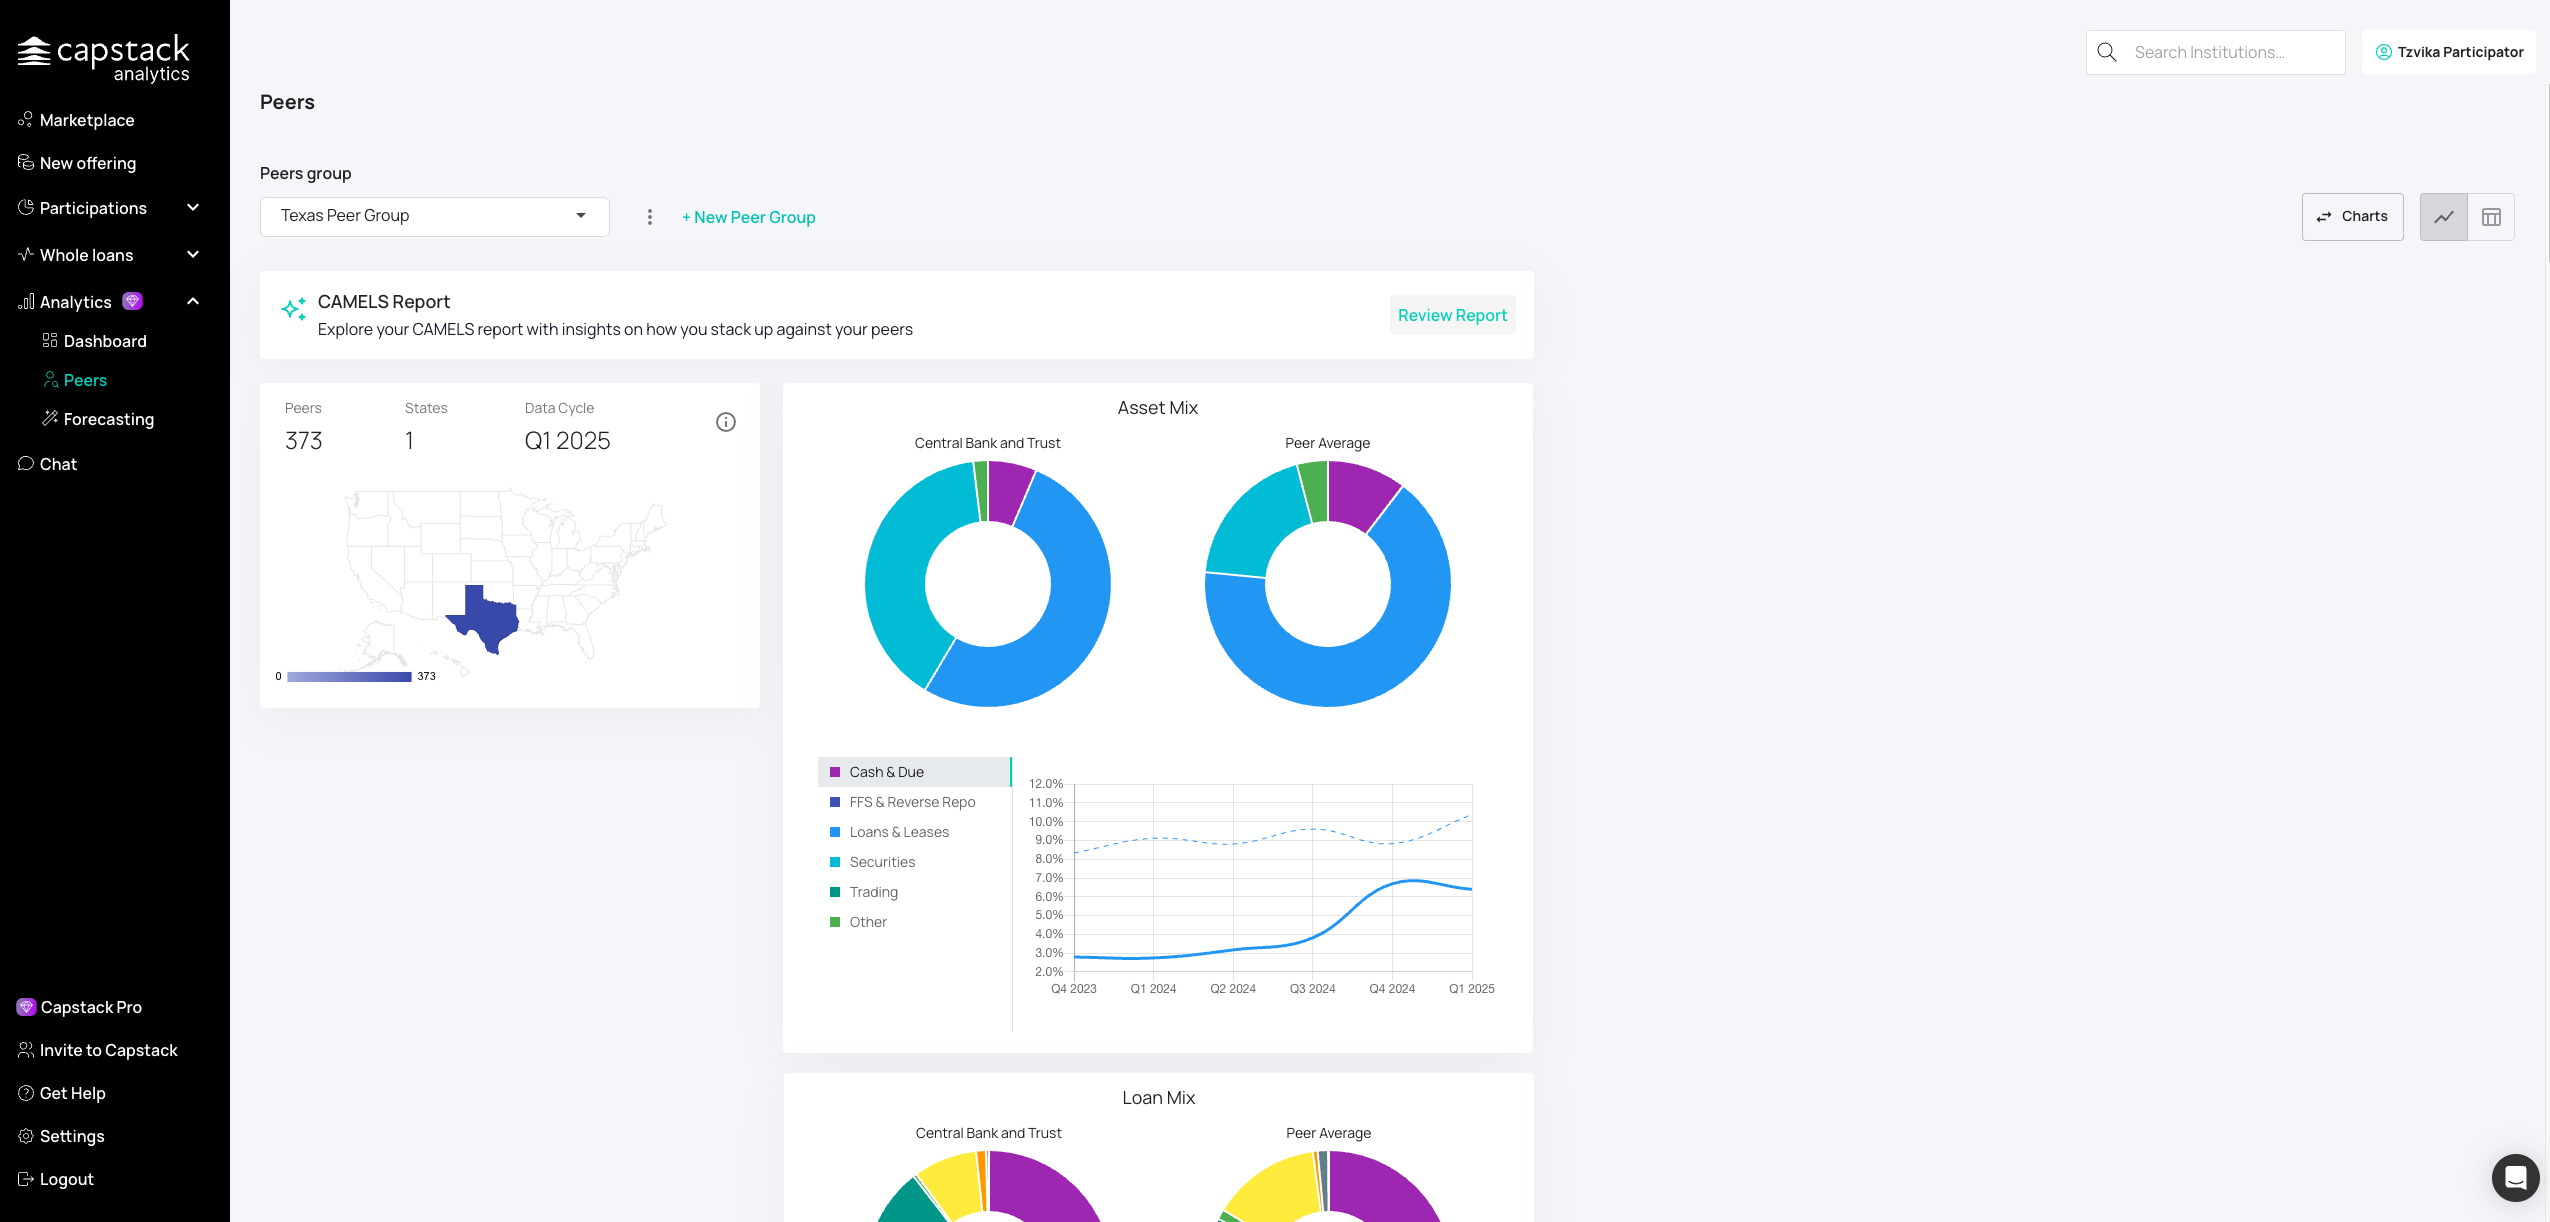Click the Whole loans icon
The image size is (2550, 1222).
(26, 254)
